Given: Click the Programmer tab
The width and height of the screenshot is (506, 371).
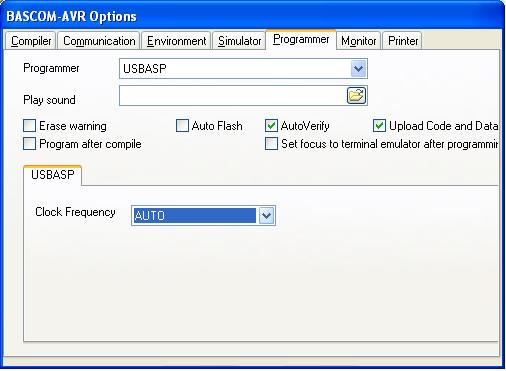Looking at the screenshot, I should [x=301, y=40].
